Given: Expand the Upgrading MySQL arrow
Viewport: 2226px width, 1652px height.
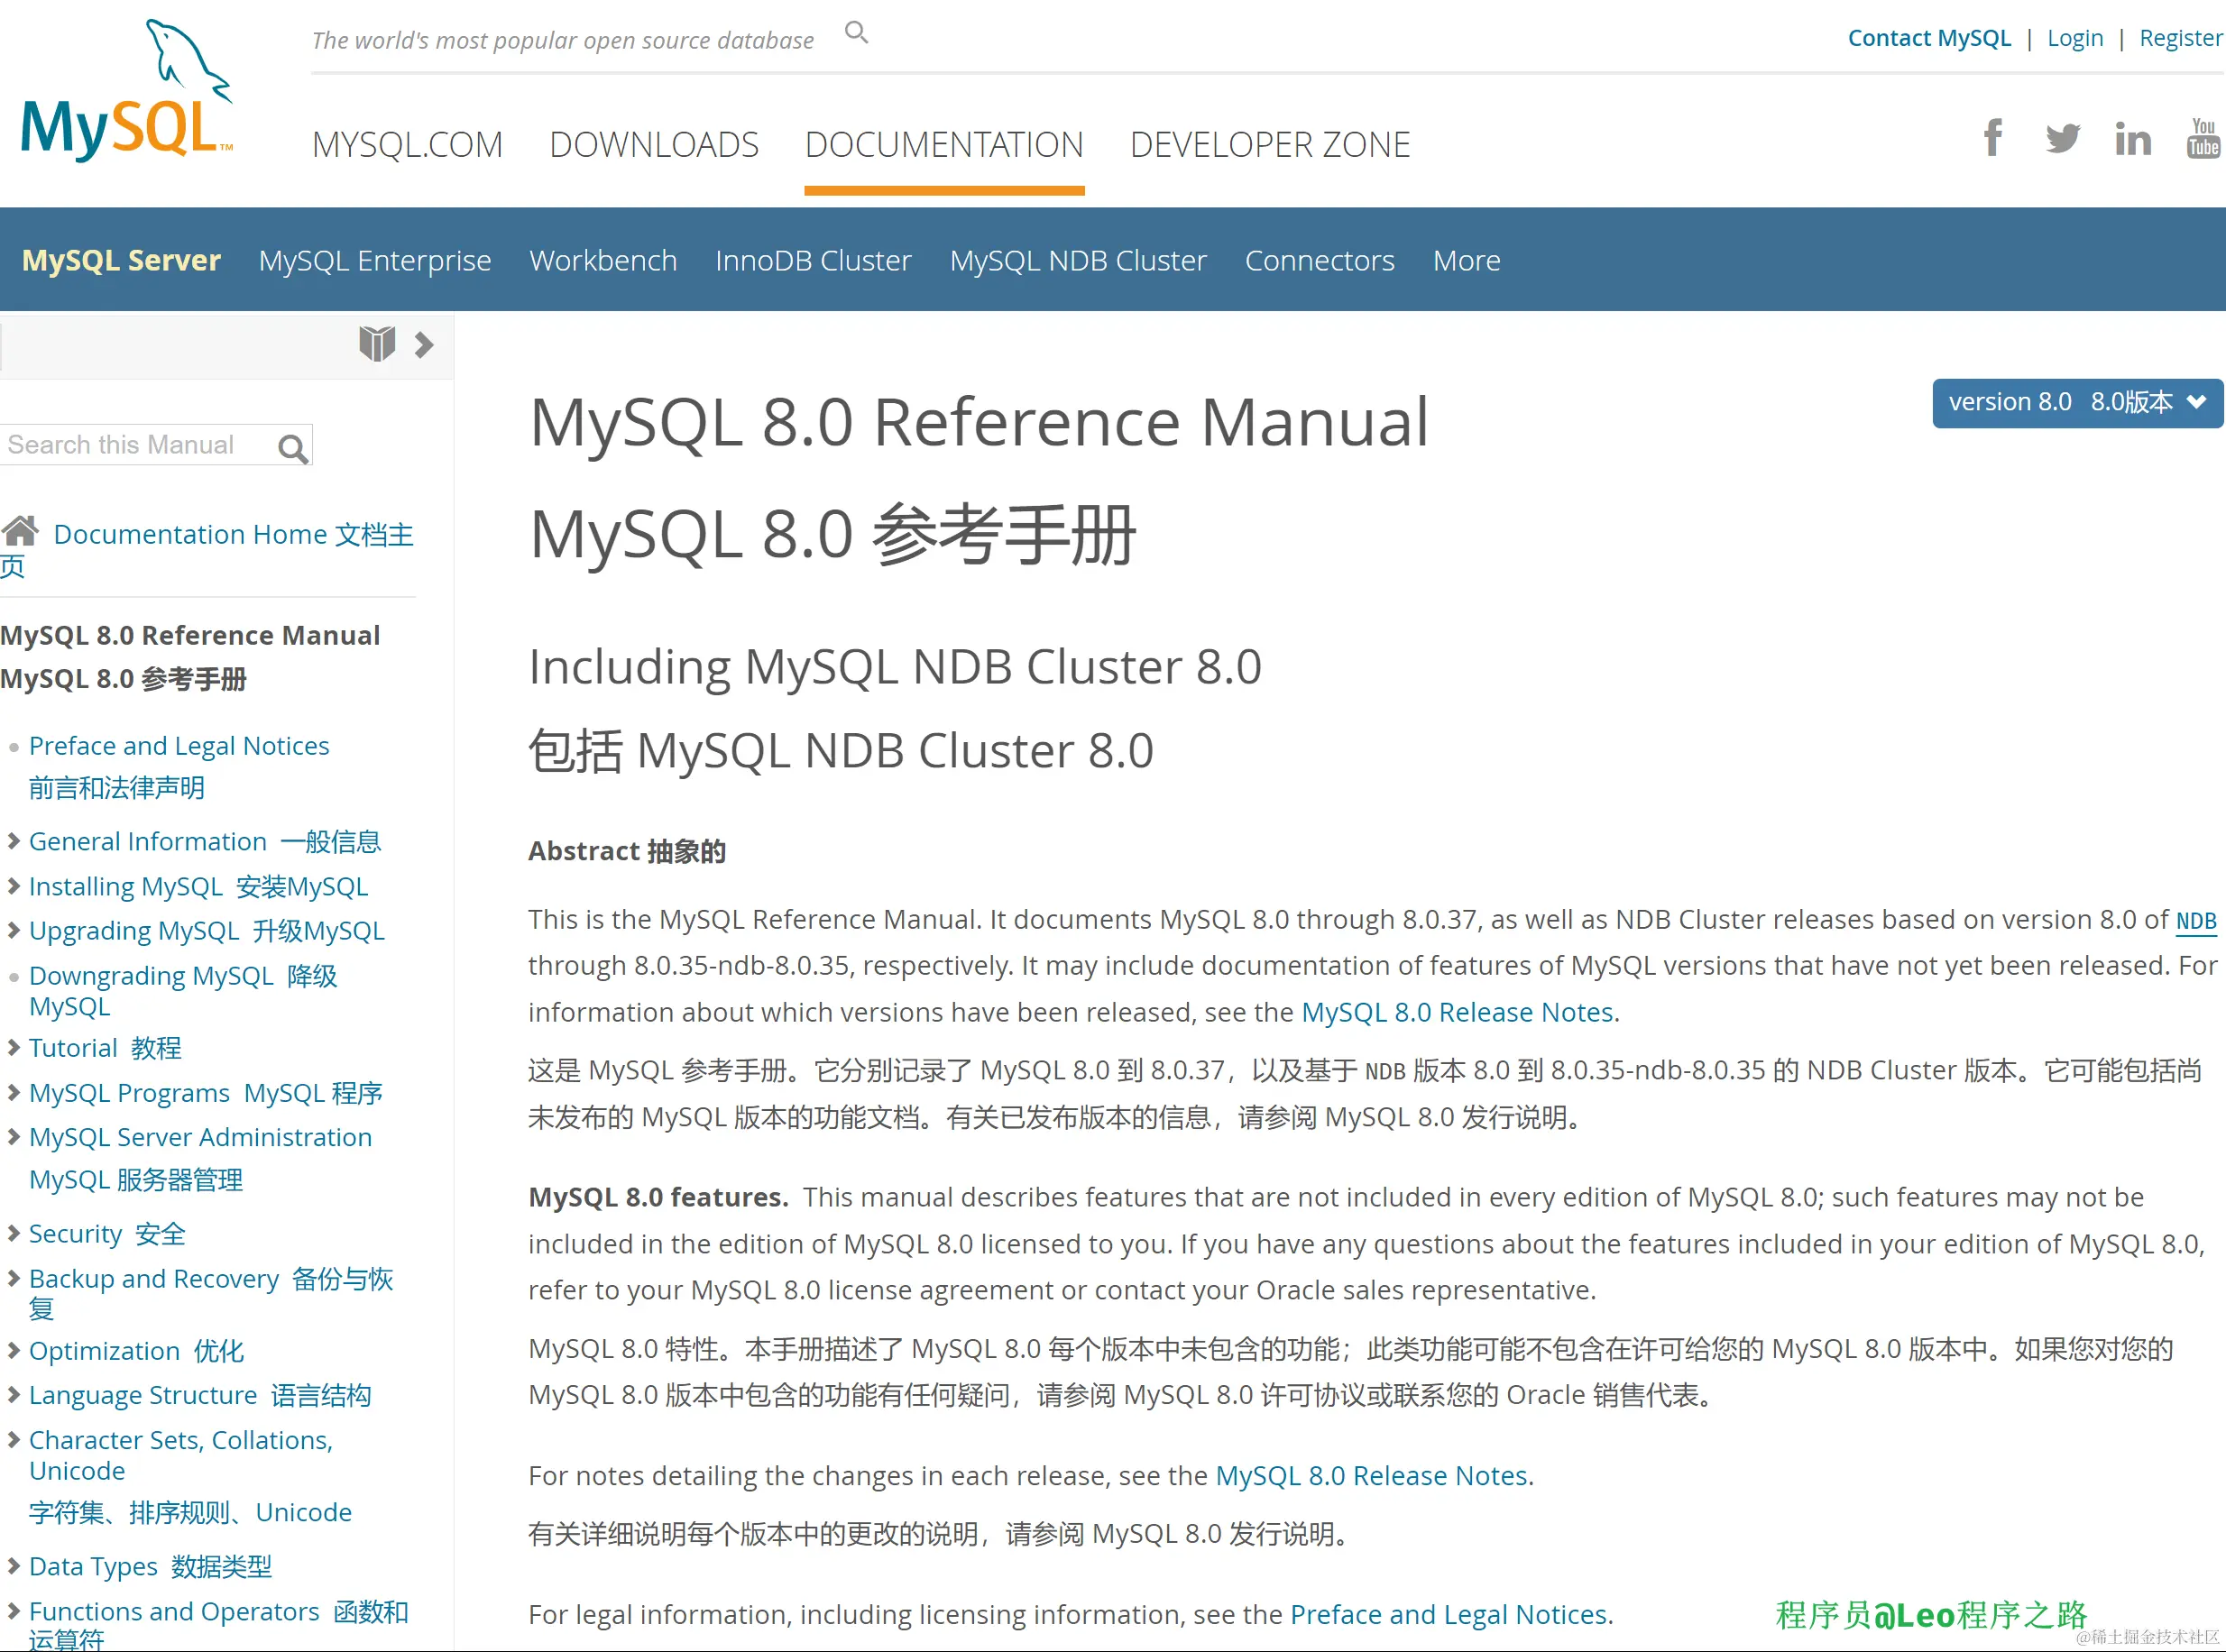Looking at the screenshot, I should coord(14,930).
